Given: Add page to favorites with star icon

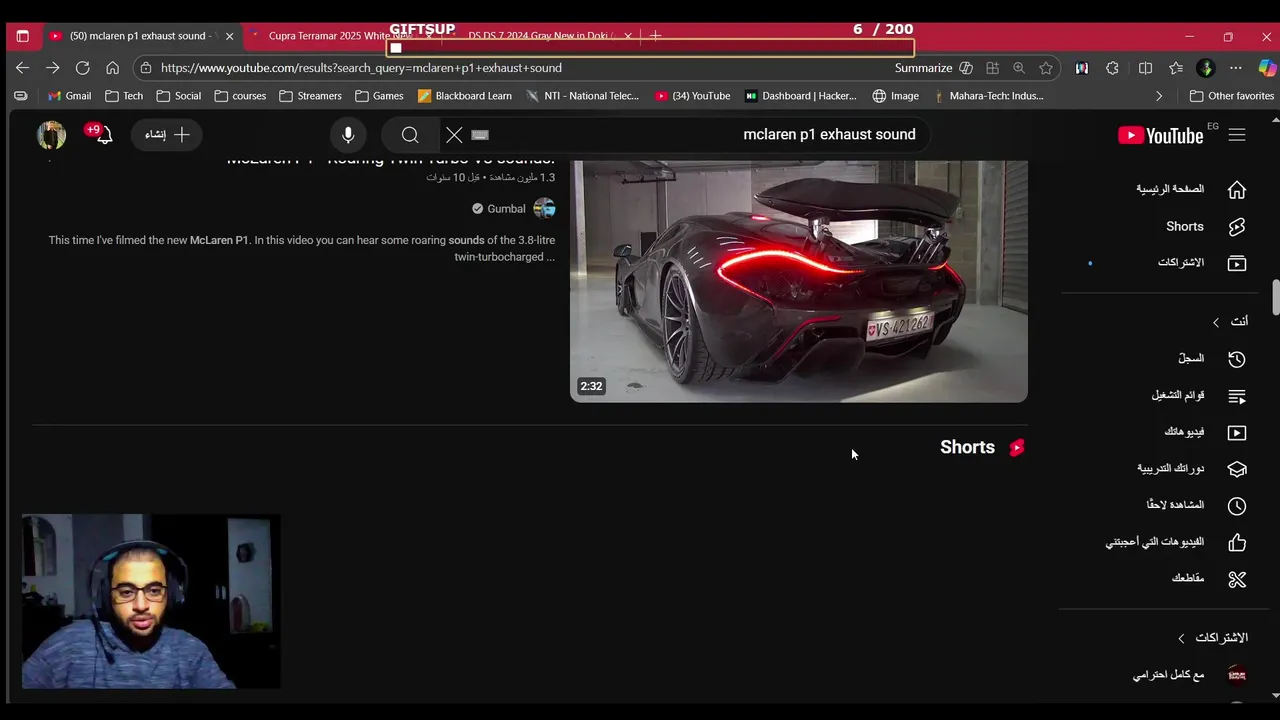Looking at the screenshot, I should (x=1046, y=68).
